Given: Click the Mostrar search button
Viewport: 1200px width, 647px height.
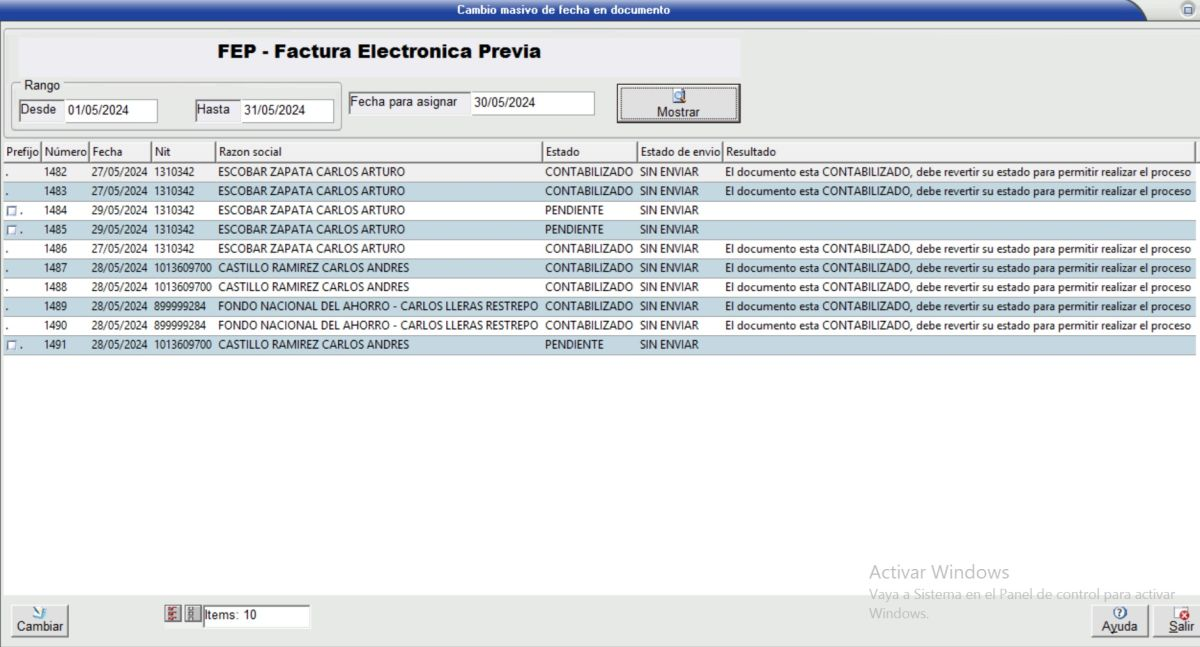Looking at the screenshot, I should click(x=678, y=103).
